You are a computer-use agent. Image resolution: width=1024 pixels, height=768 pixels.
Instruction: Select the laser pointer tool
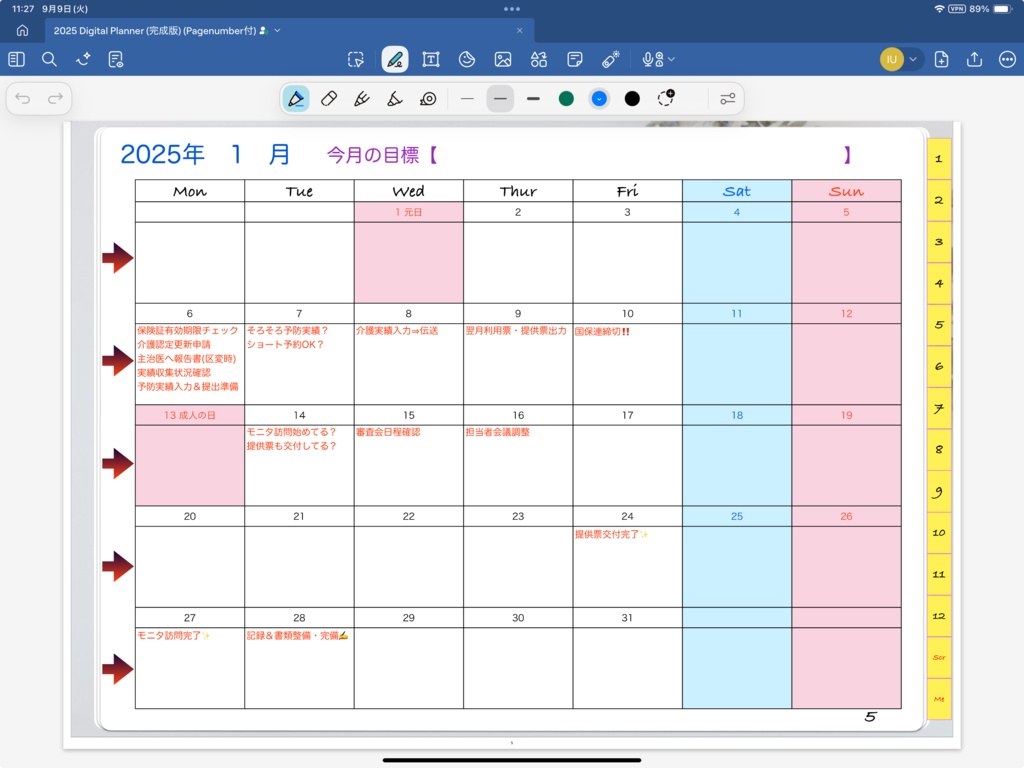pos(611,59)
